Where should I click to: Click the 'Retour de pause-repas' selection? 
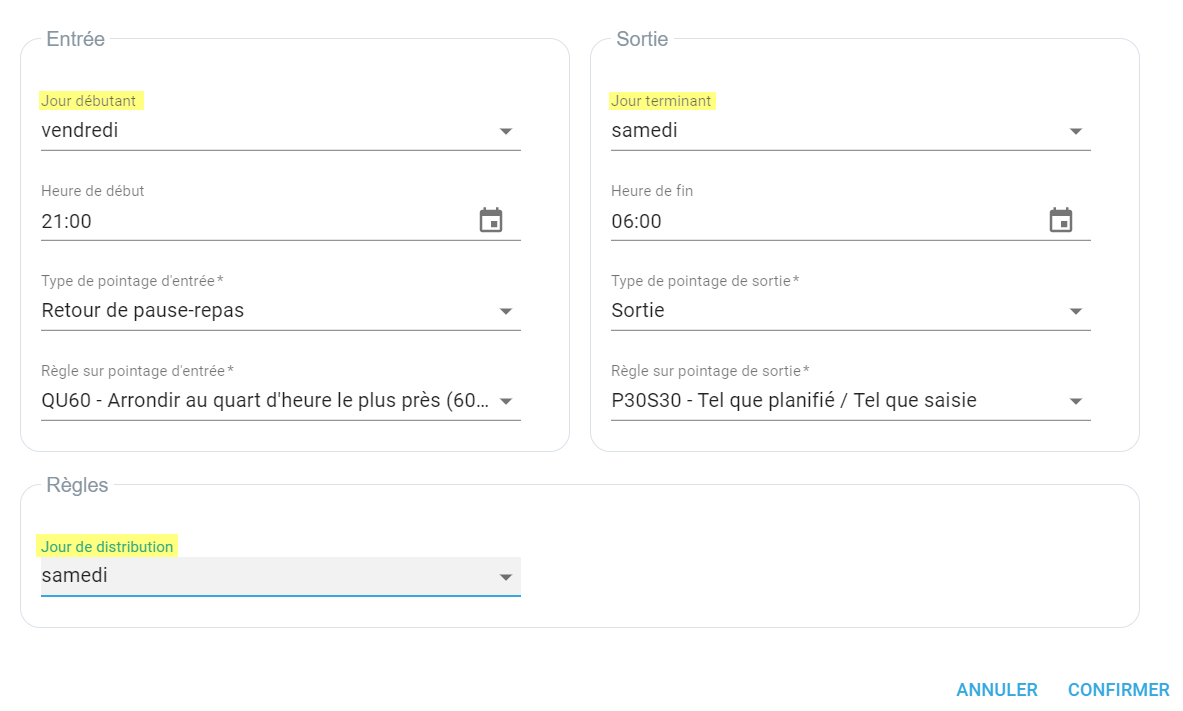tap(143, 310)
